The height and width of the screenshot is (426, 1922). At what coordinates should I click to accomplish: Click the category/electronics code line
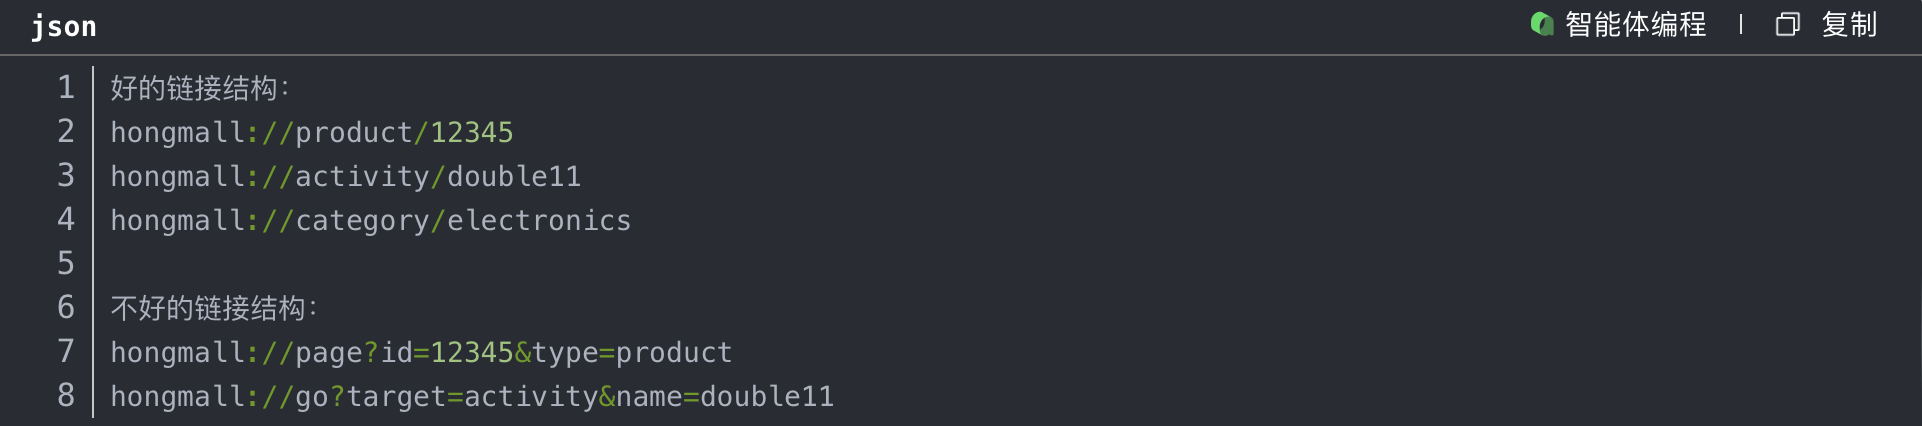[x=370, y=220]
